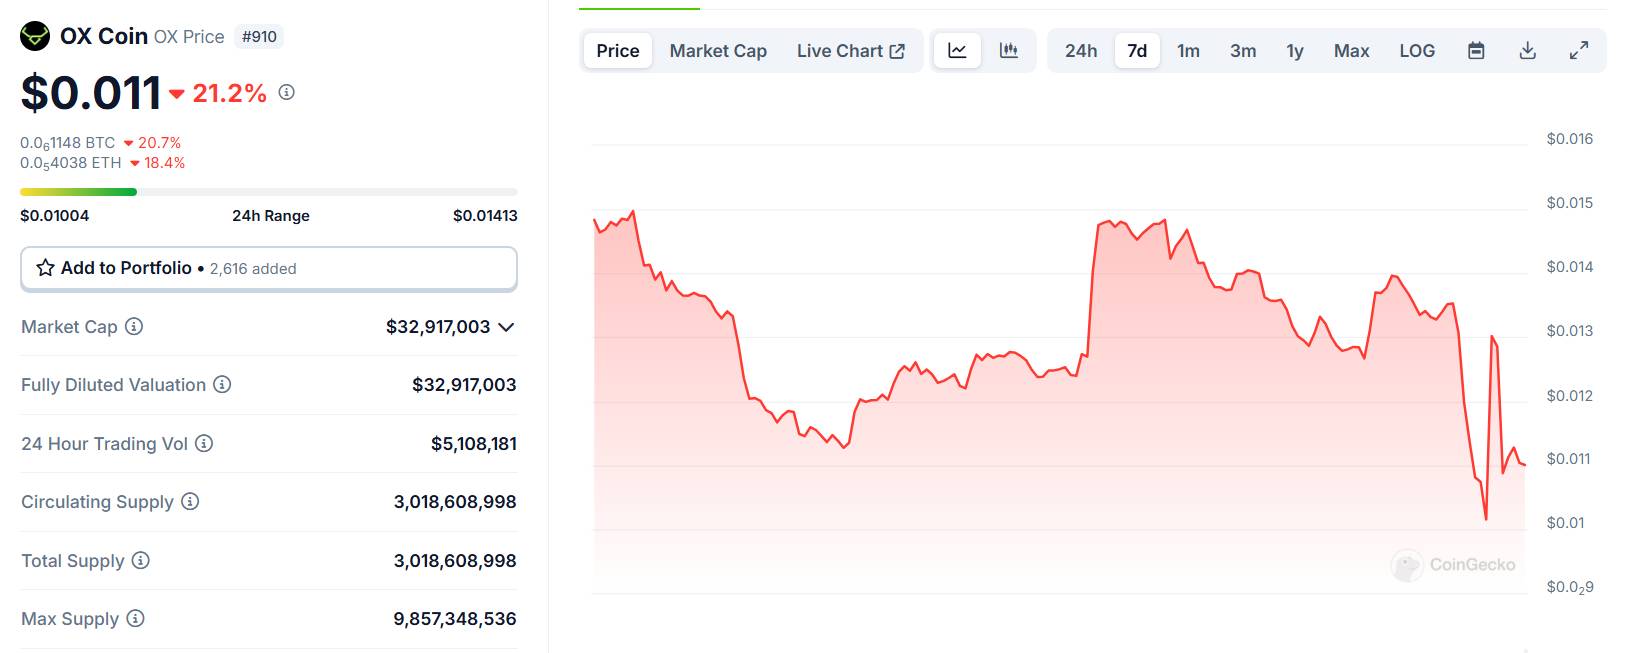Show Market Cap info tooltip icon
This screenshot has height=653, width=1647.
(x=134, y=326)
